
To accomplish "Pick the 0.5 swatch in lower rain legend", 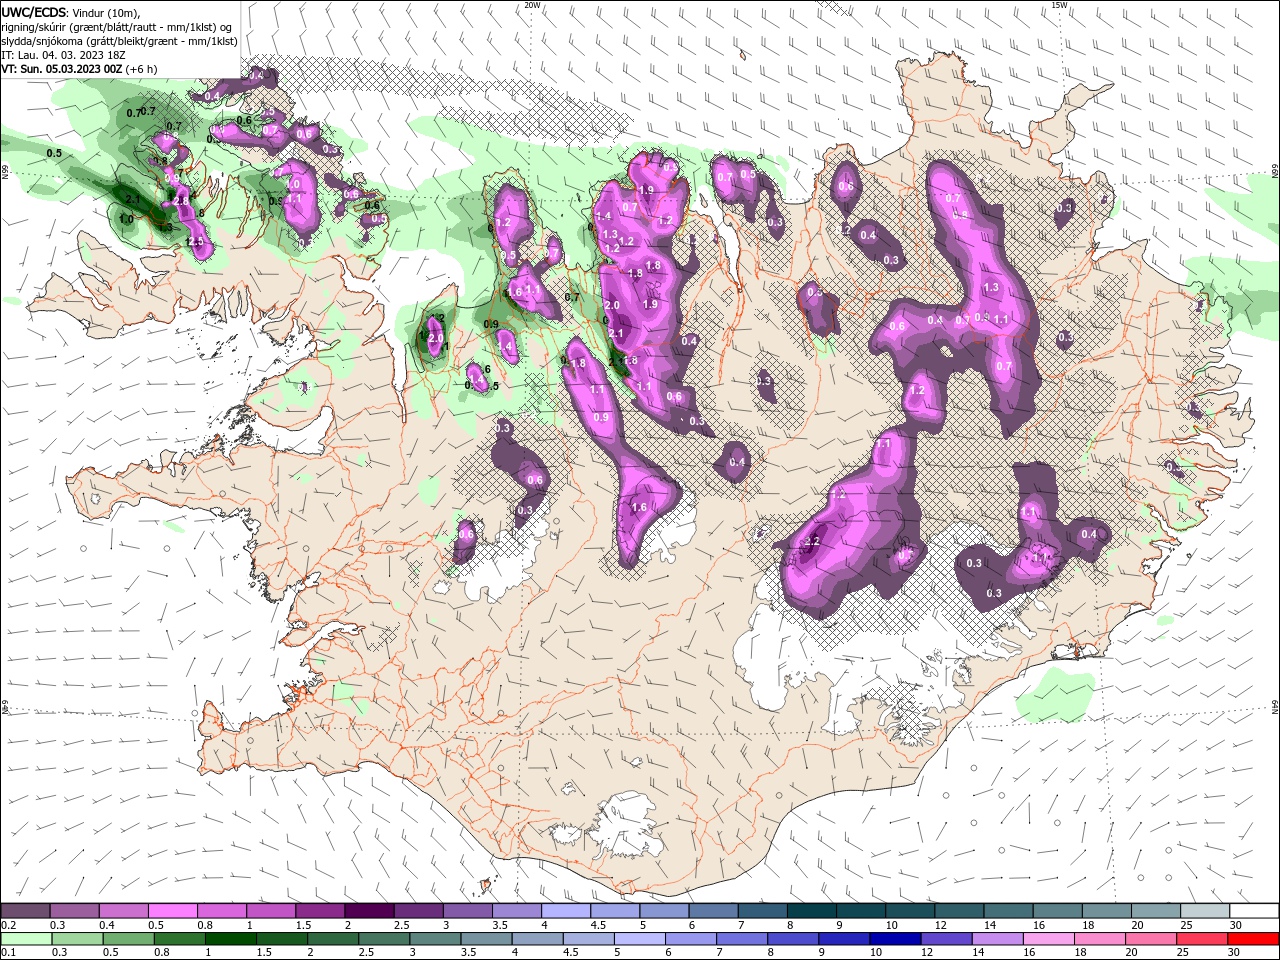I will pos(128,938).
